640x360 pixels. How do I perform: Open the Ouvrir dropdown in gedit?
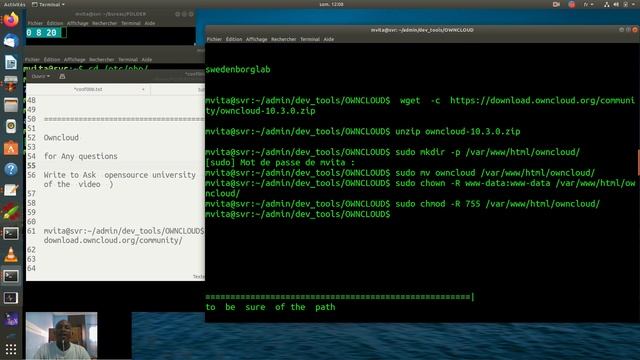[40, 76]
